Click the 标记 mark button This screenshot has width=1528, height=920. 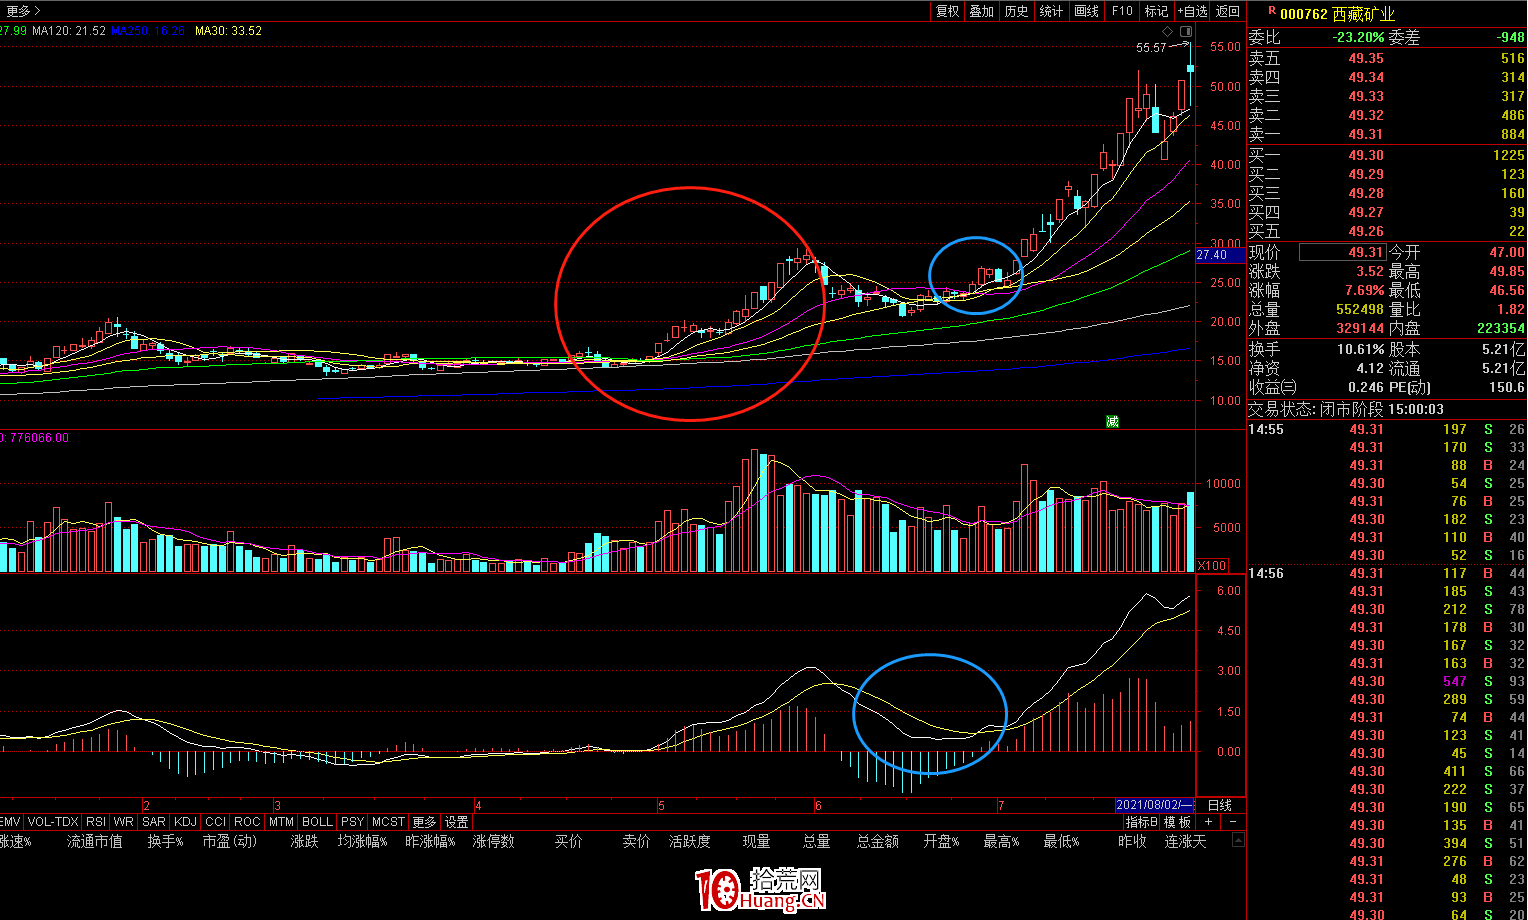pyautogui.click(x=1156, y=11)
